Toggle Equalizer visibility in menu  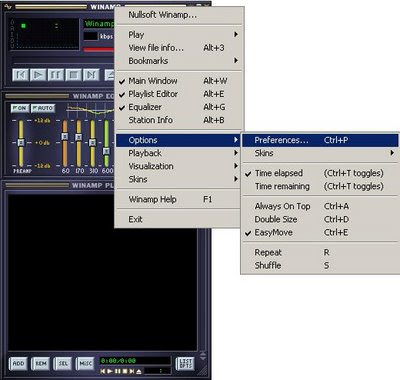pyautogui.click(x=178, y=107)
